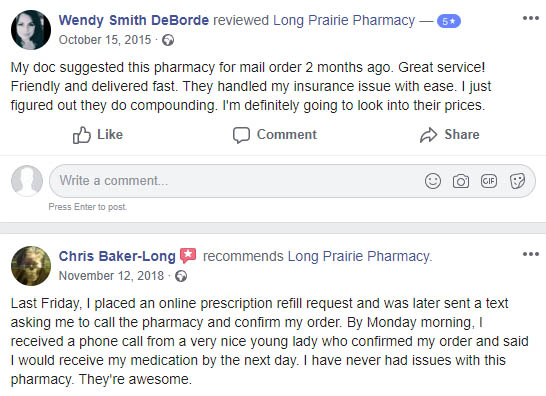This screenshot has height=396, width=546.
Task: Click the October 15, 2015 timestamp
Action: point(105,40)
